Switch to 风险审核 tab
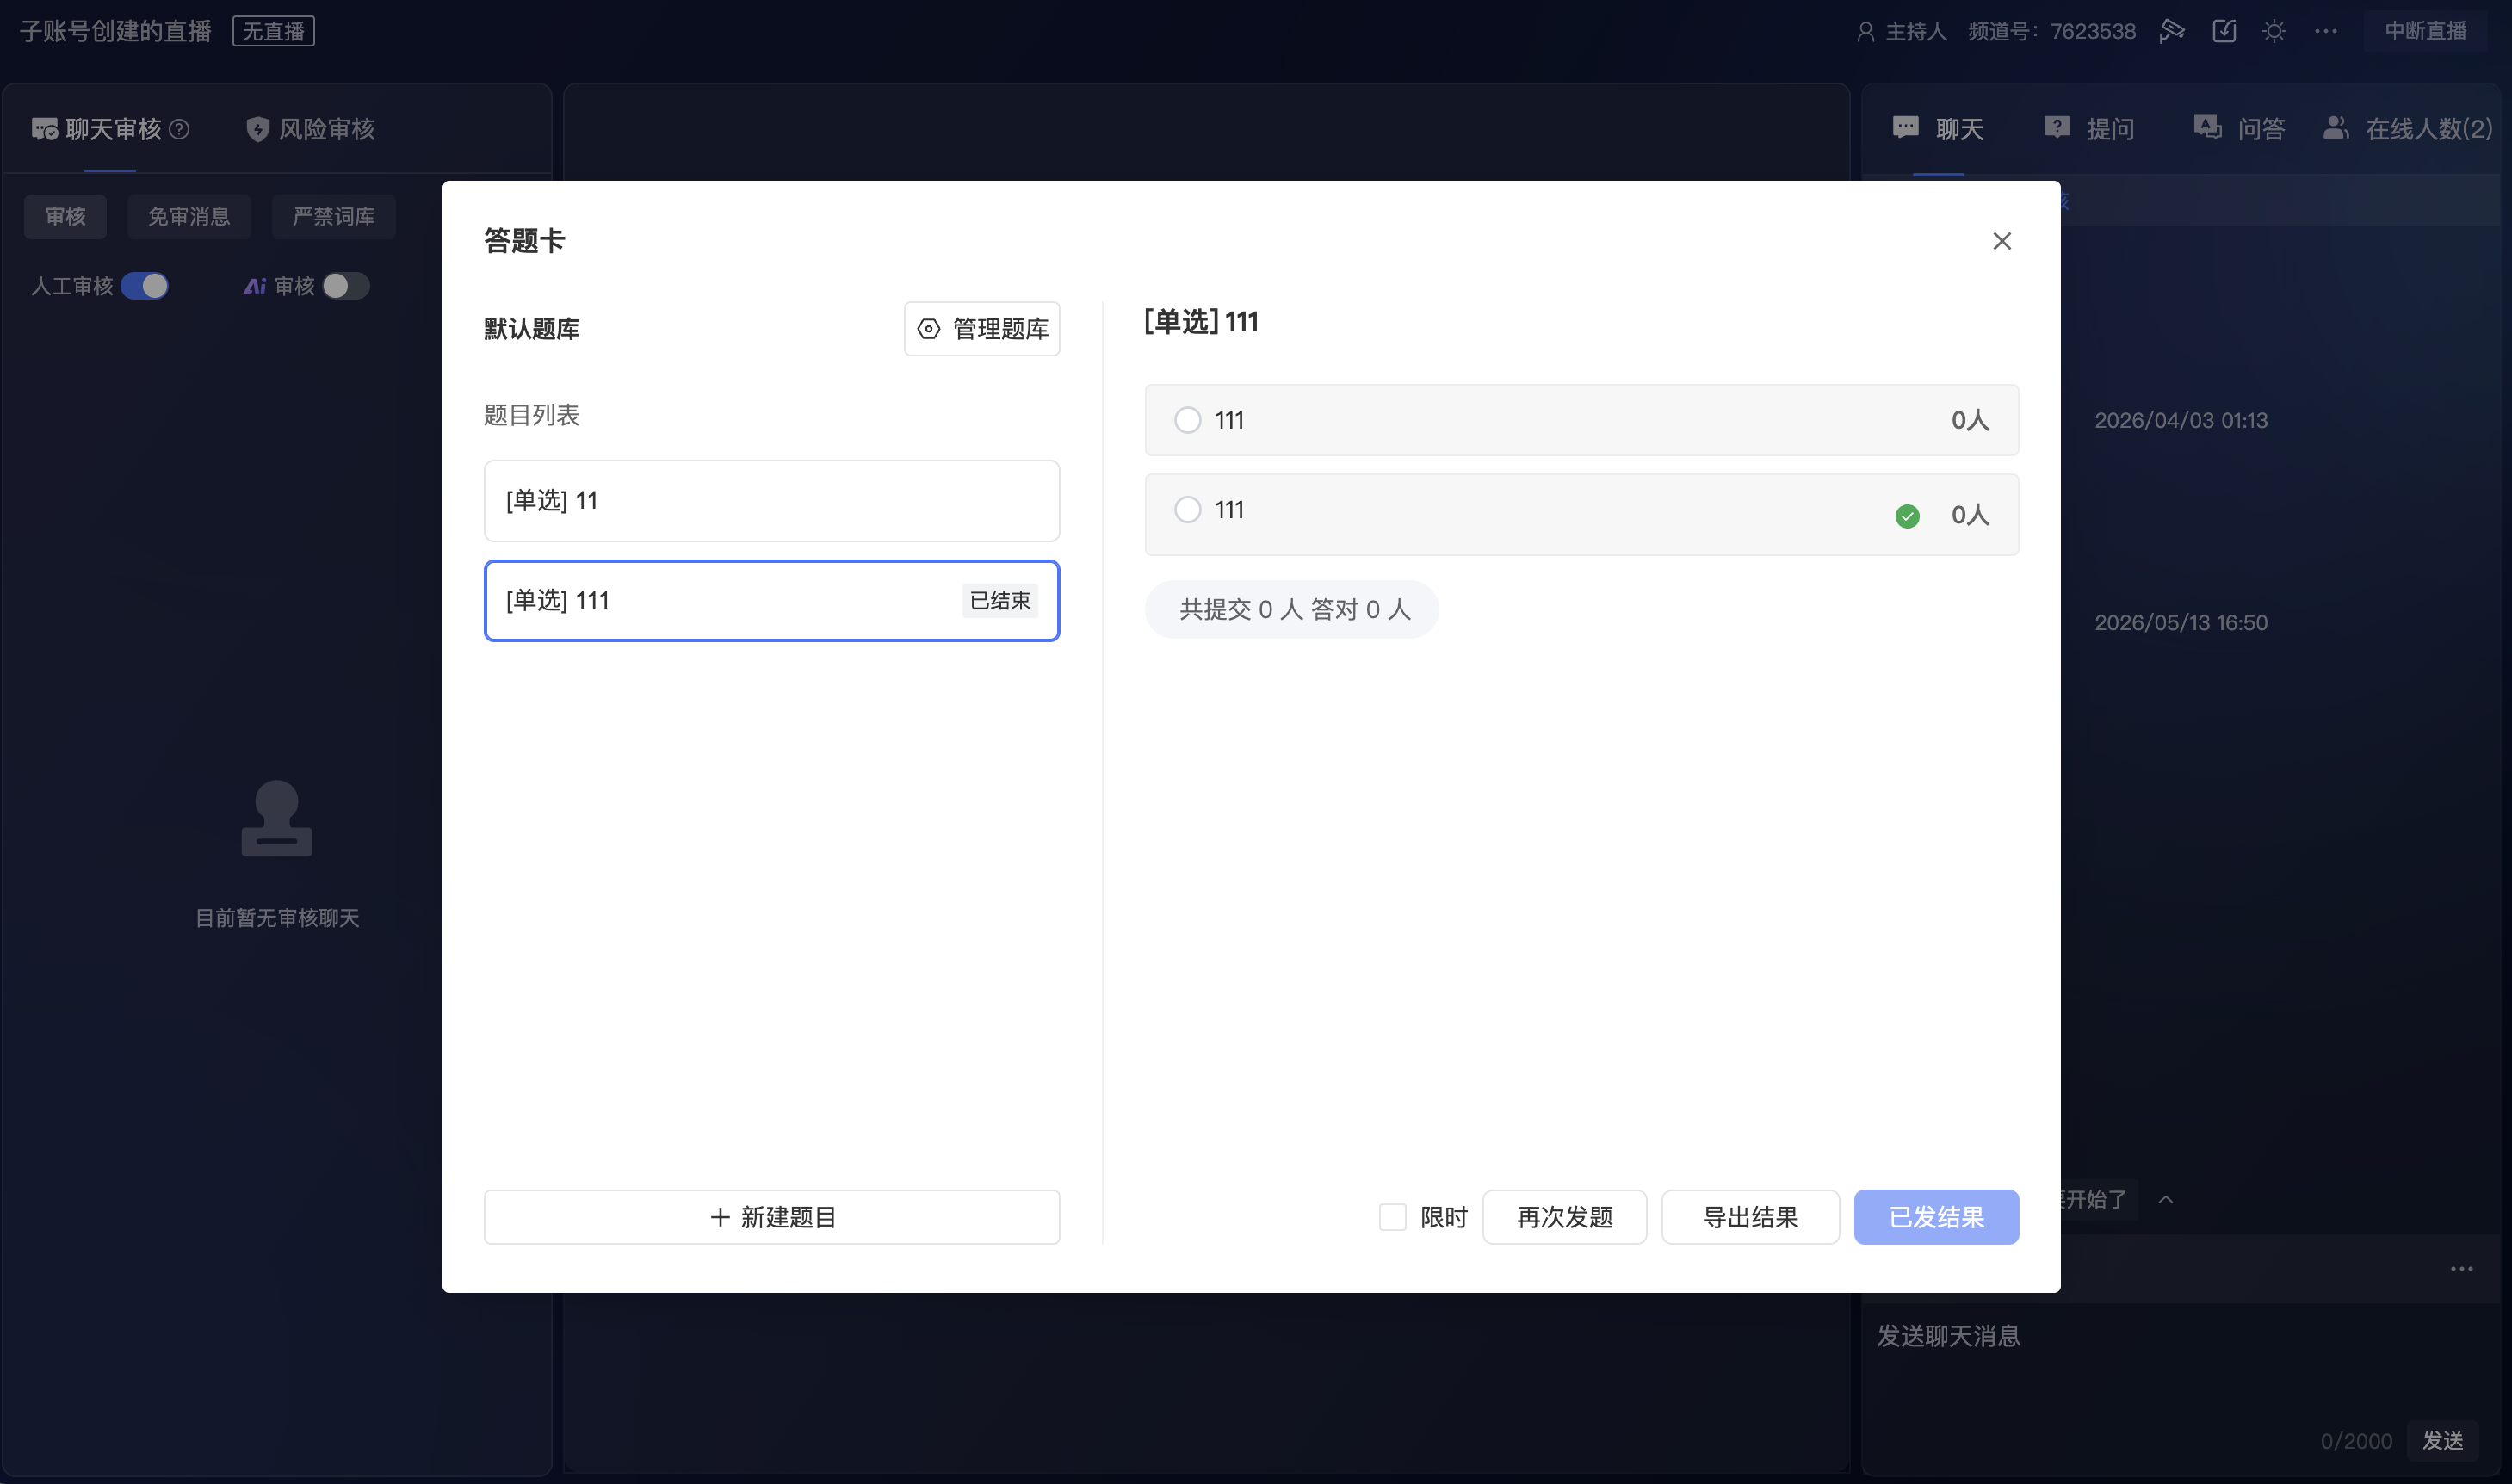The height and width of the screenshot is (1484, 2512). click(310, 129)
